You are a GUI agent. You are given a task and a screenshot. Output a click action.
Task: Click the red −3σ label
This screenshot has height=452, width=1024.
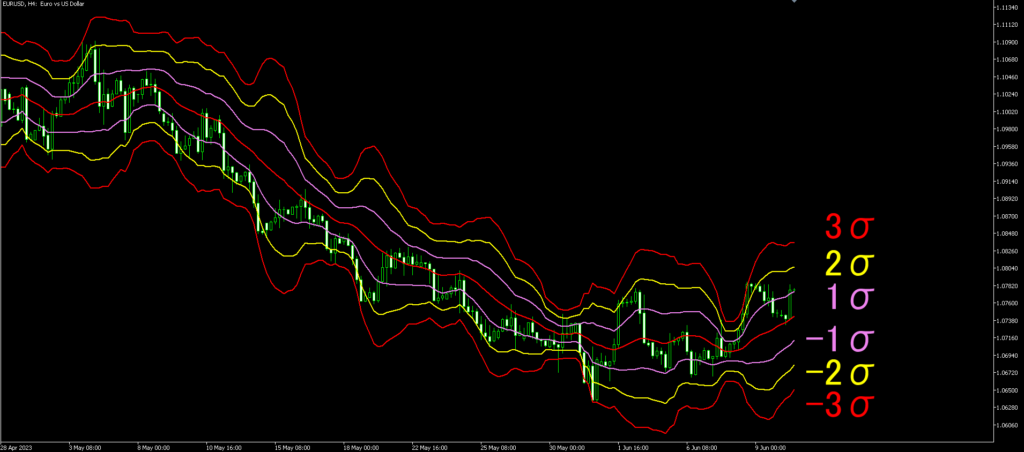coord(838,406)
